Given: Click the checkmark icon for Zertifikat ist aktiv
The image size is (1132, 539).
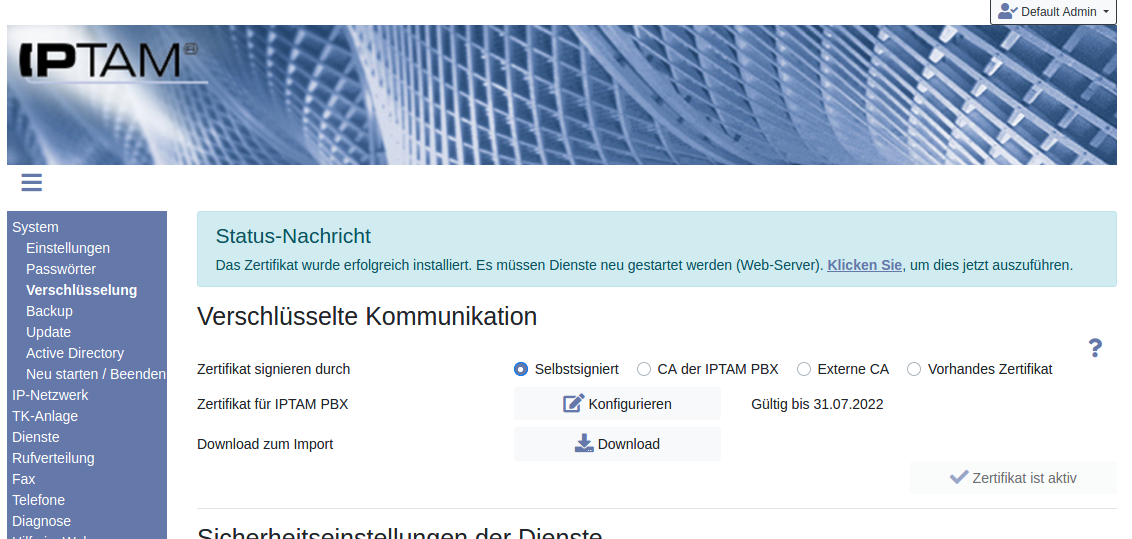Looking at the screenshot, I should click(958, 478).
